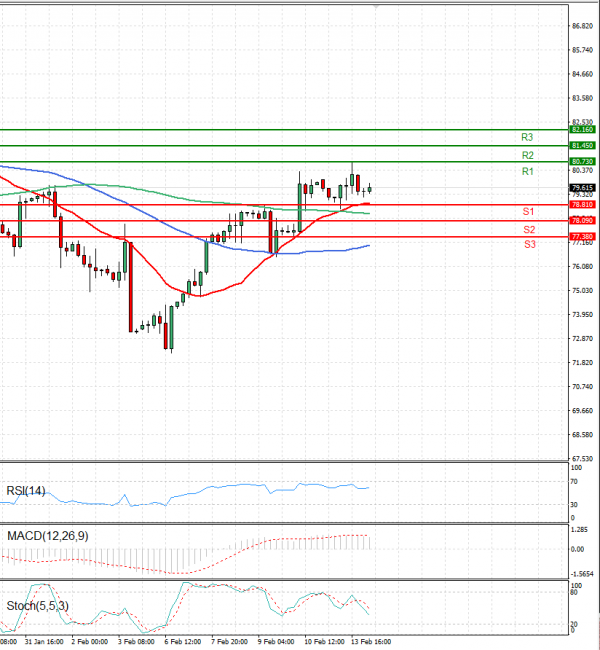The height and width of the screenshot is (650, 600).
Task: Click the last candlestick on 13 Feb
Action: 369,189
